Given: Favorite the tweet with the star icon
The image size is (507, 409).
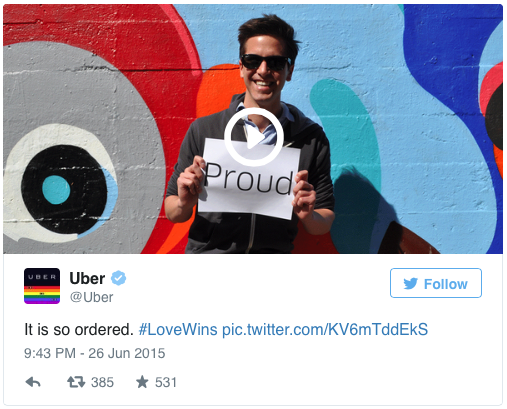Looking at the screenshot, I should click(142, 382).
